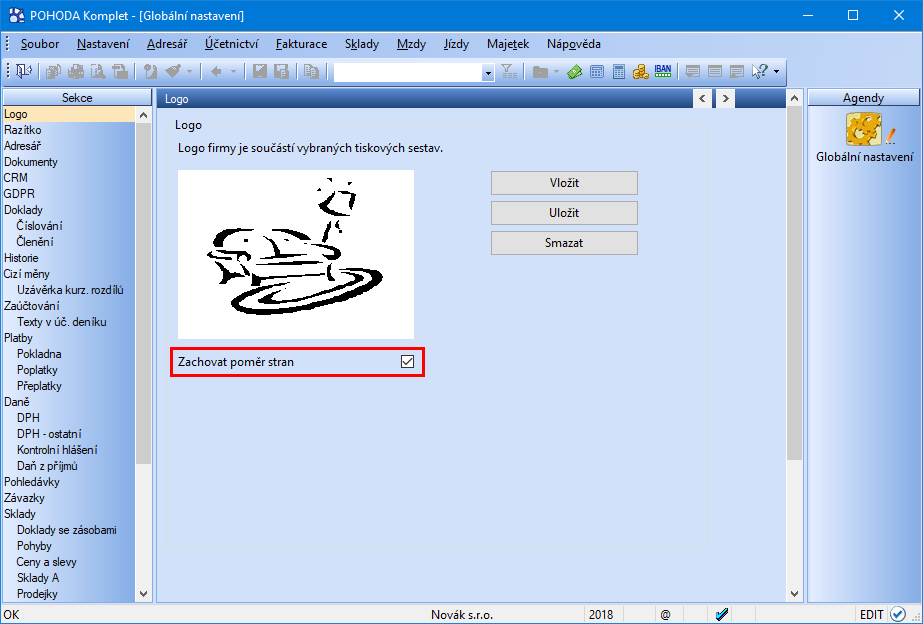The image size is (923, 624).
Task: Click the copy record toolbar icon
Action: [x=311, y=72]
